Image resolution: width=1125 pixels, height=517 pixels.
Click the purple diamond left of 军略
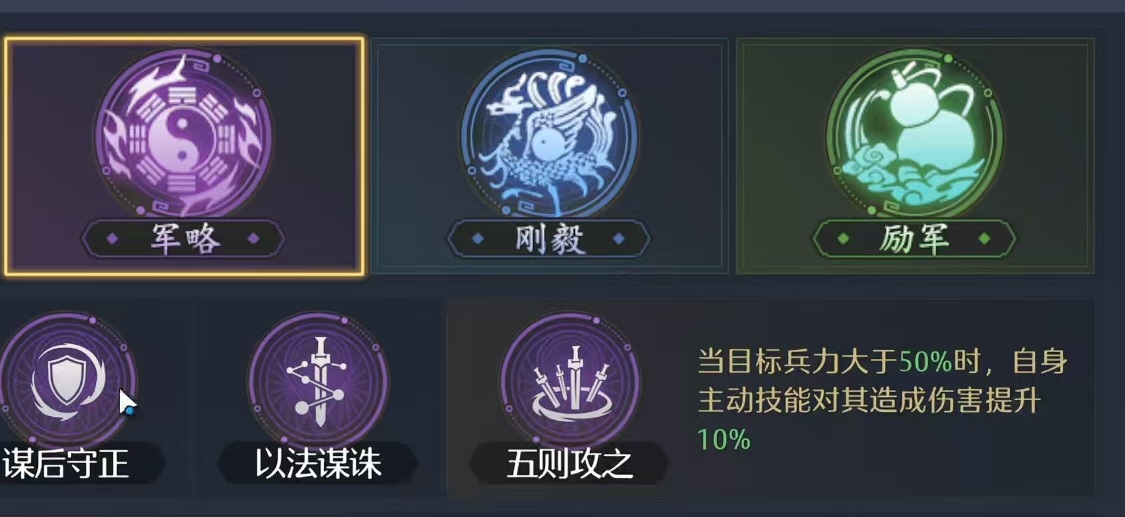click(x=113, y=239)
